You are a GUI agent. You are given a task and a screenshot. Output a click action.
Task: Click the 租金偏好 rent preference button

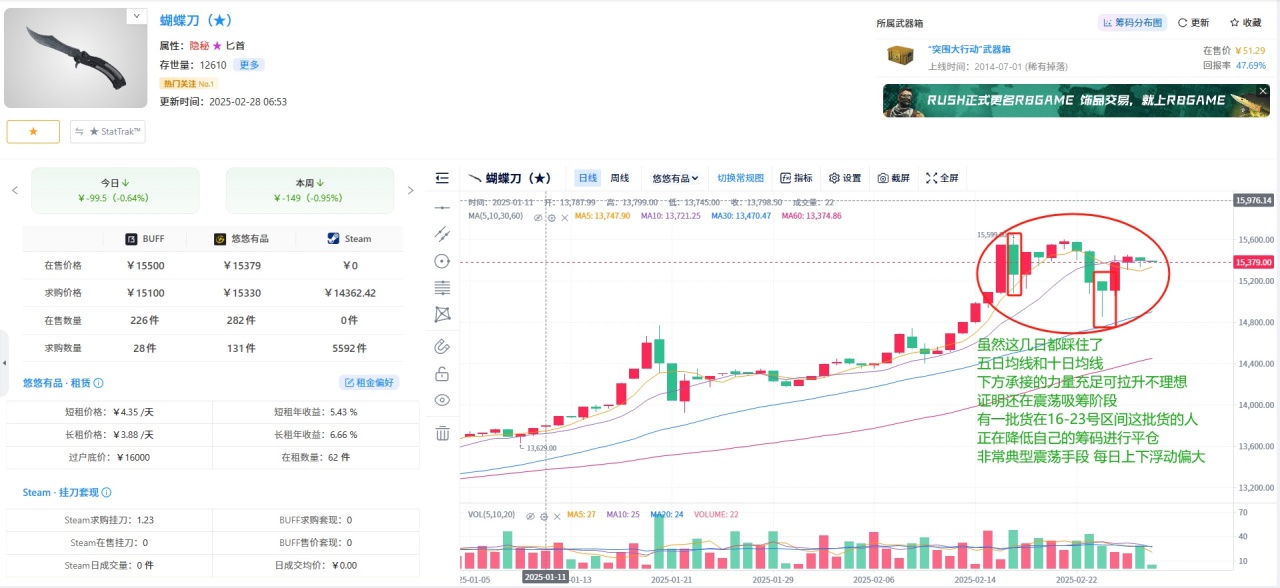370,382
